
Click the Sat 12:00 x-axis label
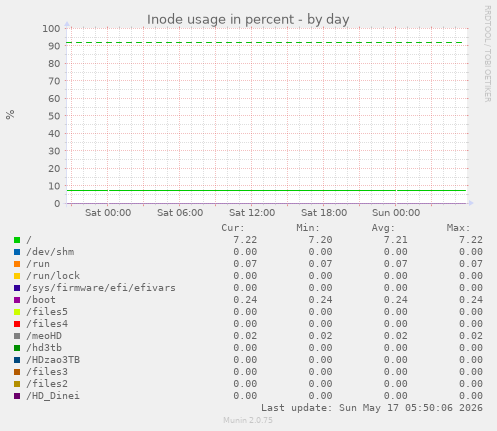(252, 213)
